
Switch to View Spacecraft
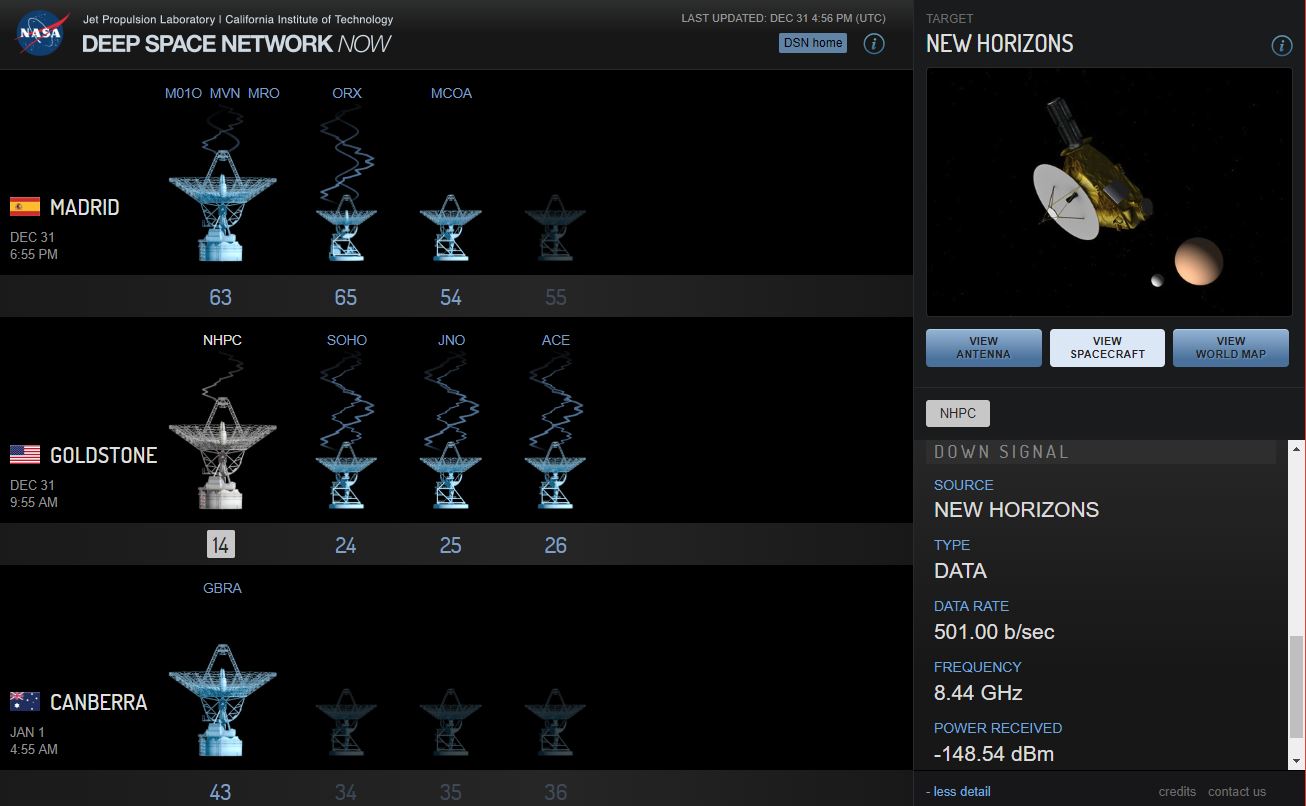point(1107,348)
